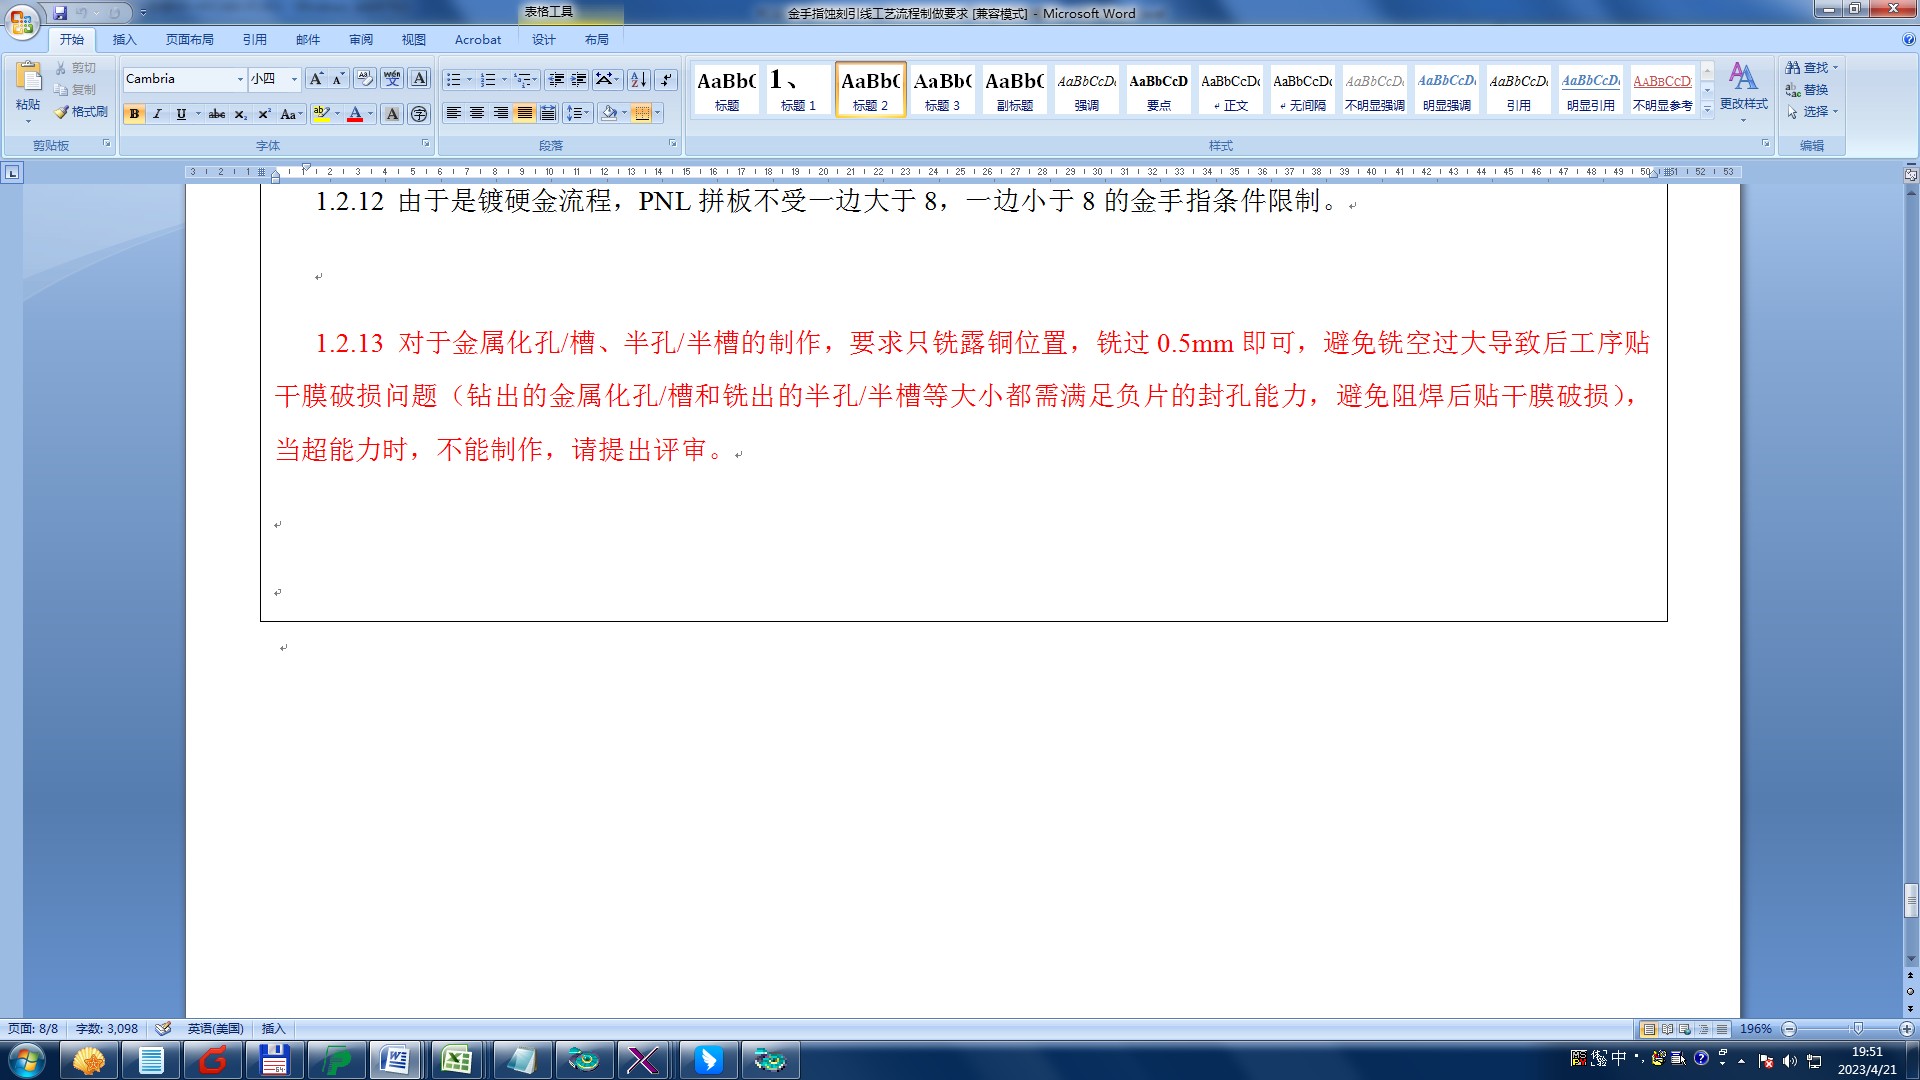Image resolution: width=1920 pixels, height=1080 pixels.
Task: Open the Paragraph dialog launcher
Action: click(x=673, y=144)
